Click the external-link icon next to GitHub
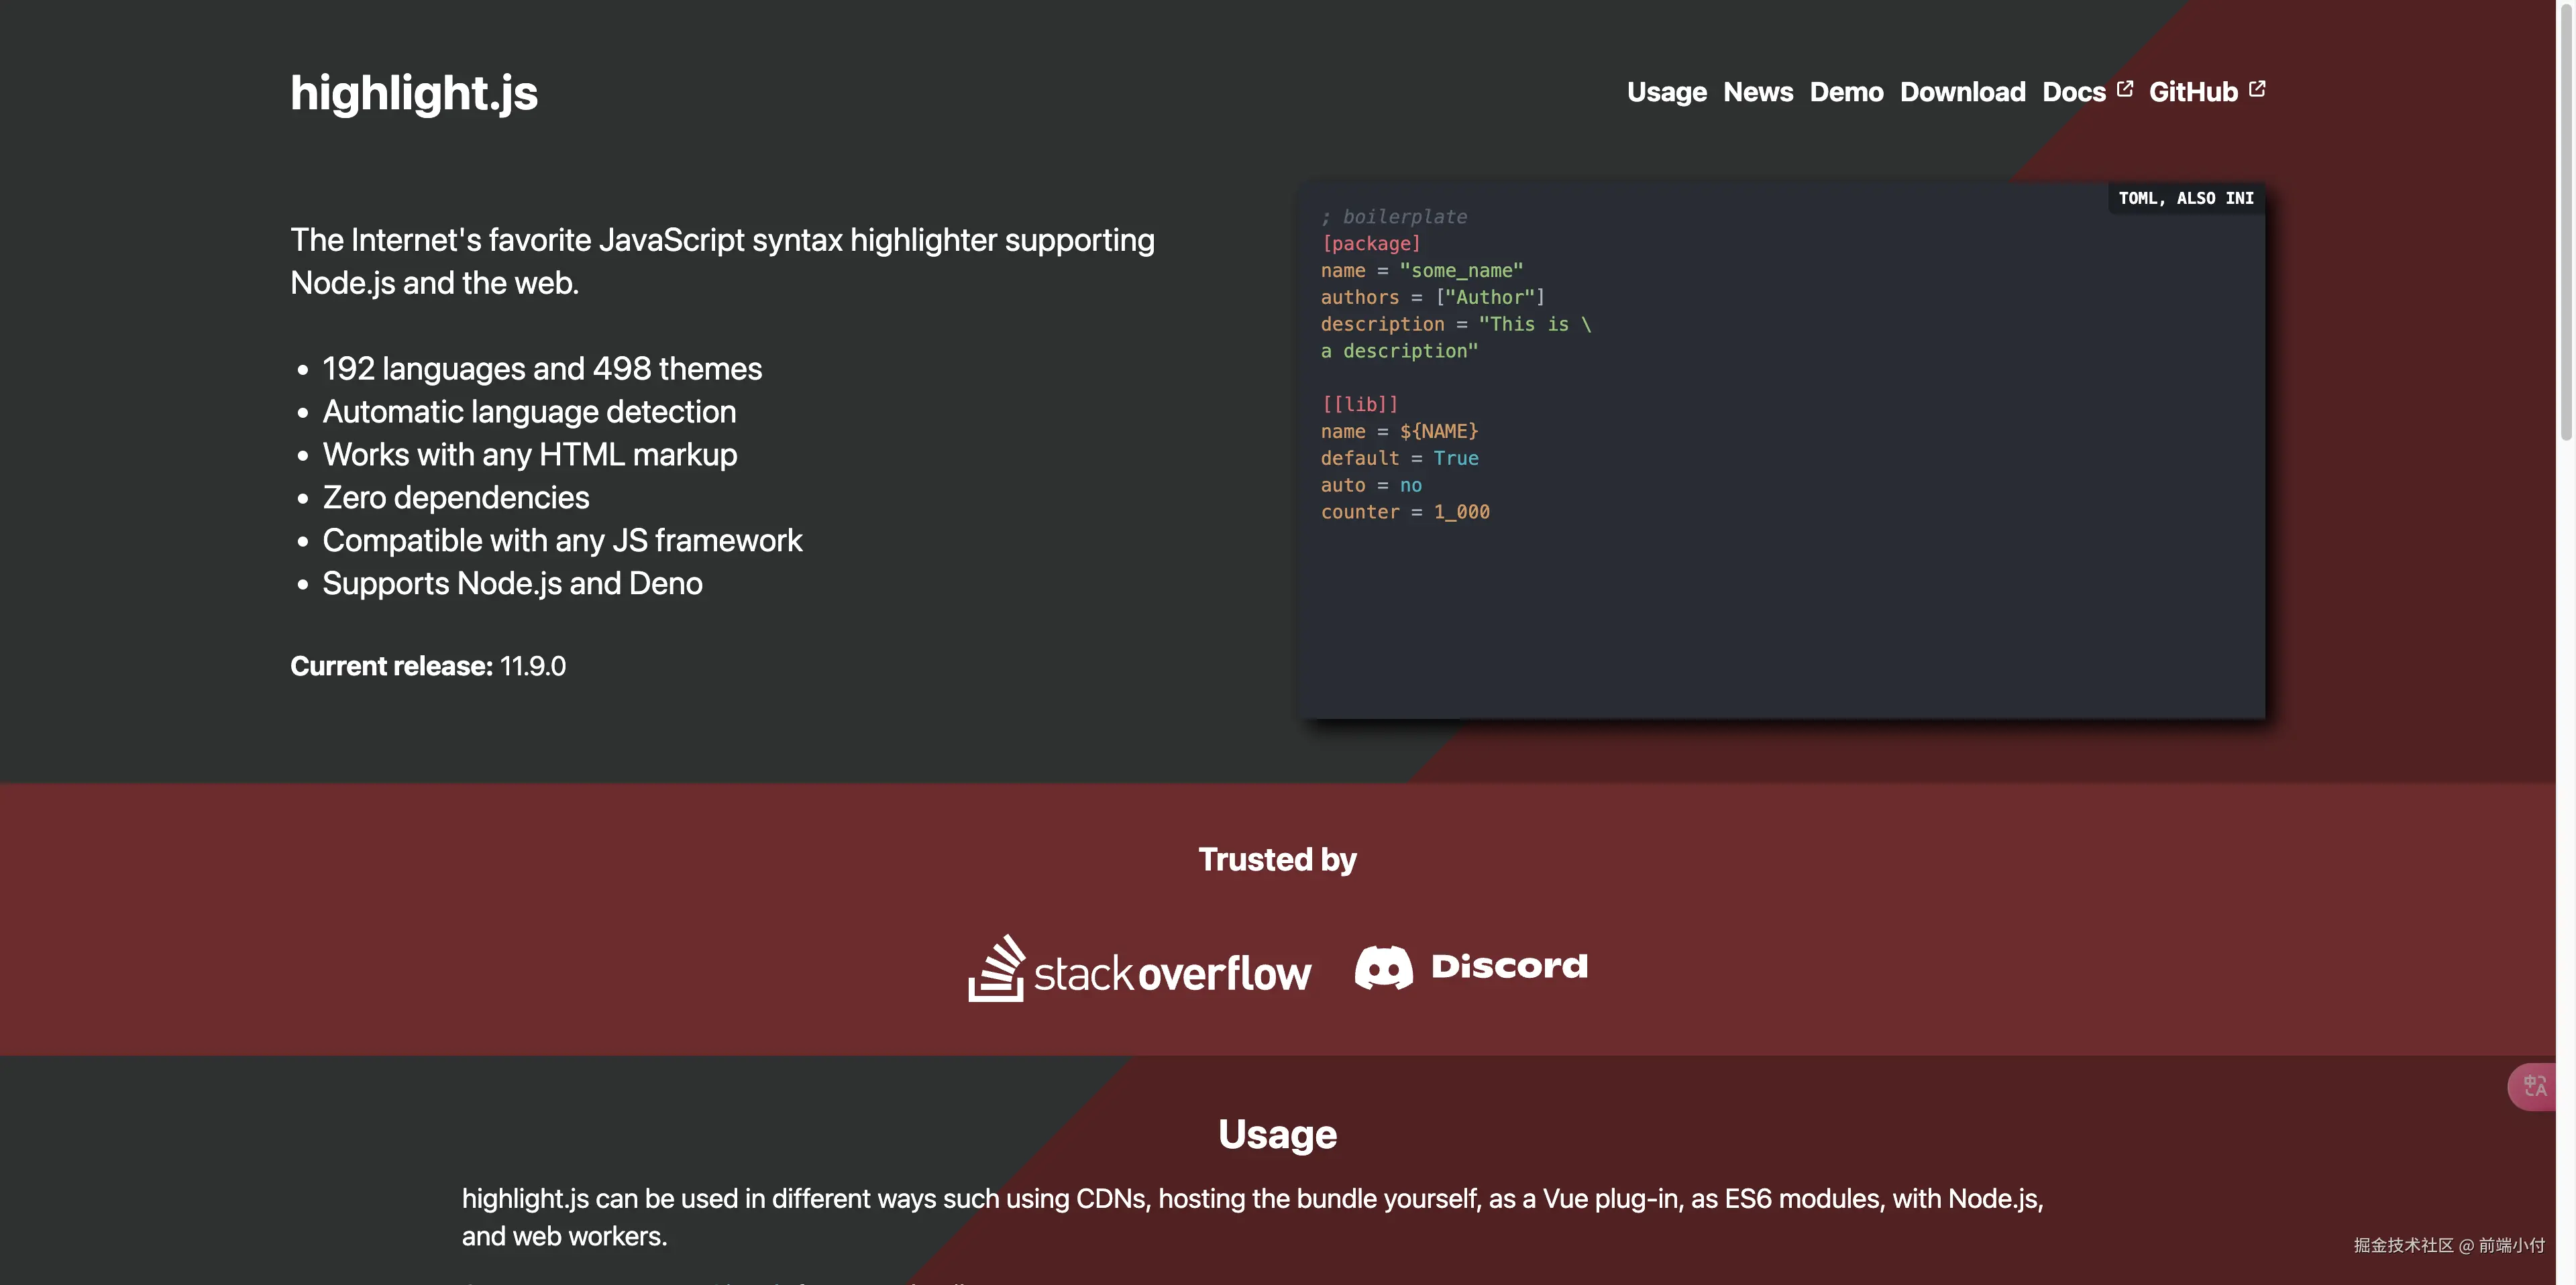This screenshot has width=2576, height=1285. (2257, 89)
